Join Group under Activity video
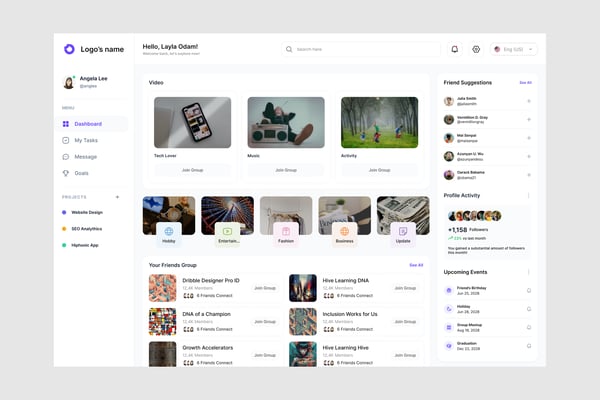 tap(379, 170)
